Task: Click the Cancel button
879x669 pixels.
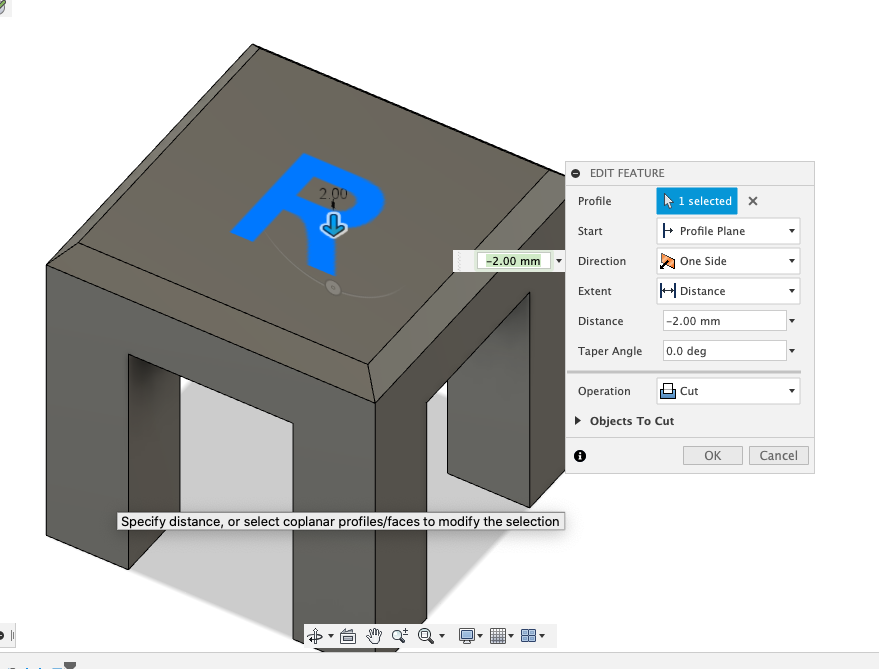Action: [x=779, y=455]
